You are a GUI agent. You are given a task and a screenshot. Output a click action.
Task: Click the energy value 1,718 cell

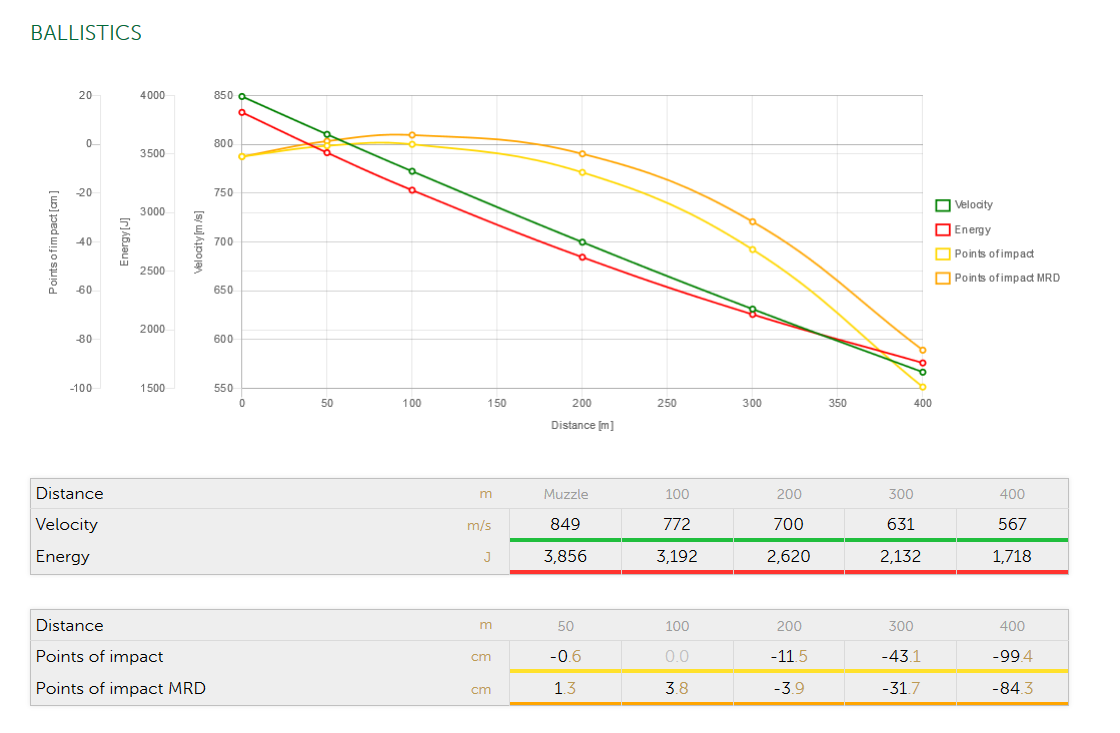click(1011, 557)
